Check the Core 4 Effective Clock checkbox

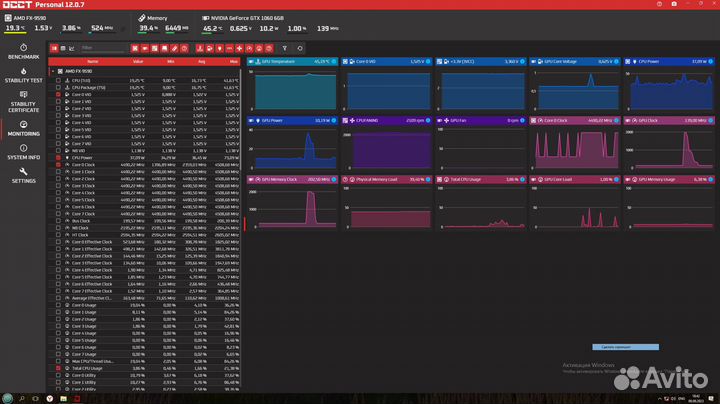[58, 270]
